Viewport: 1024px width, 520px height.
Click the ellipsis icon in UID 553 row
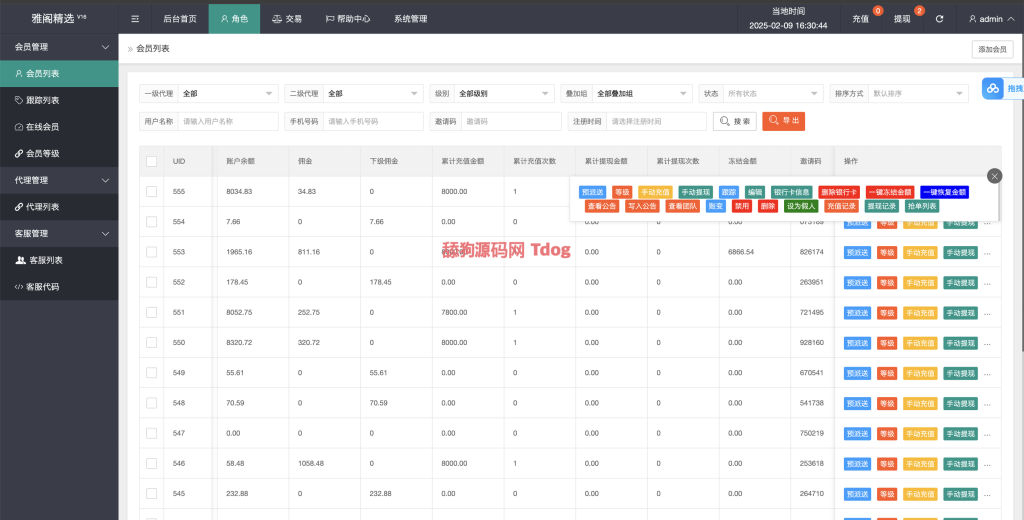(x=988, y=252)
